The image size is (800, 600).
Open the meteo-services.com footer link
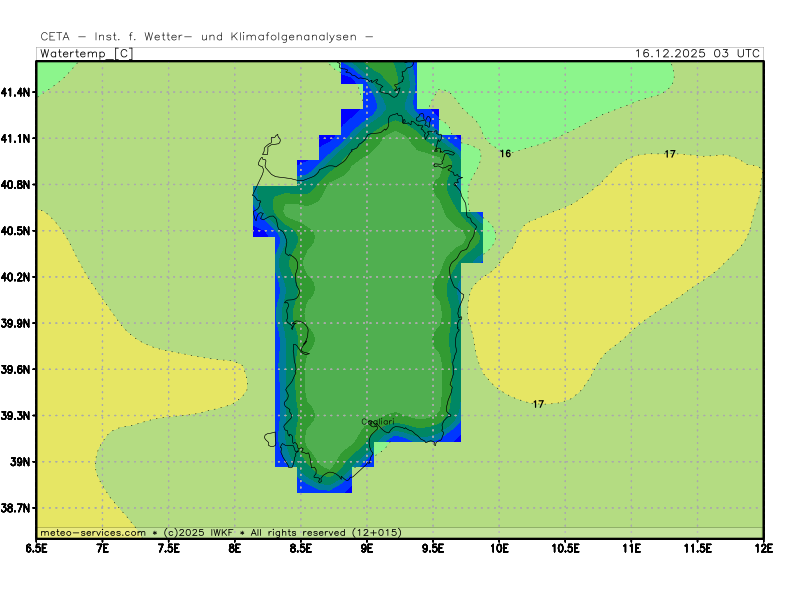coord(92,533)
